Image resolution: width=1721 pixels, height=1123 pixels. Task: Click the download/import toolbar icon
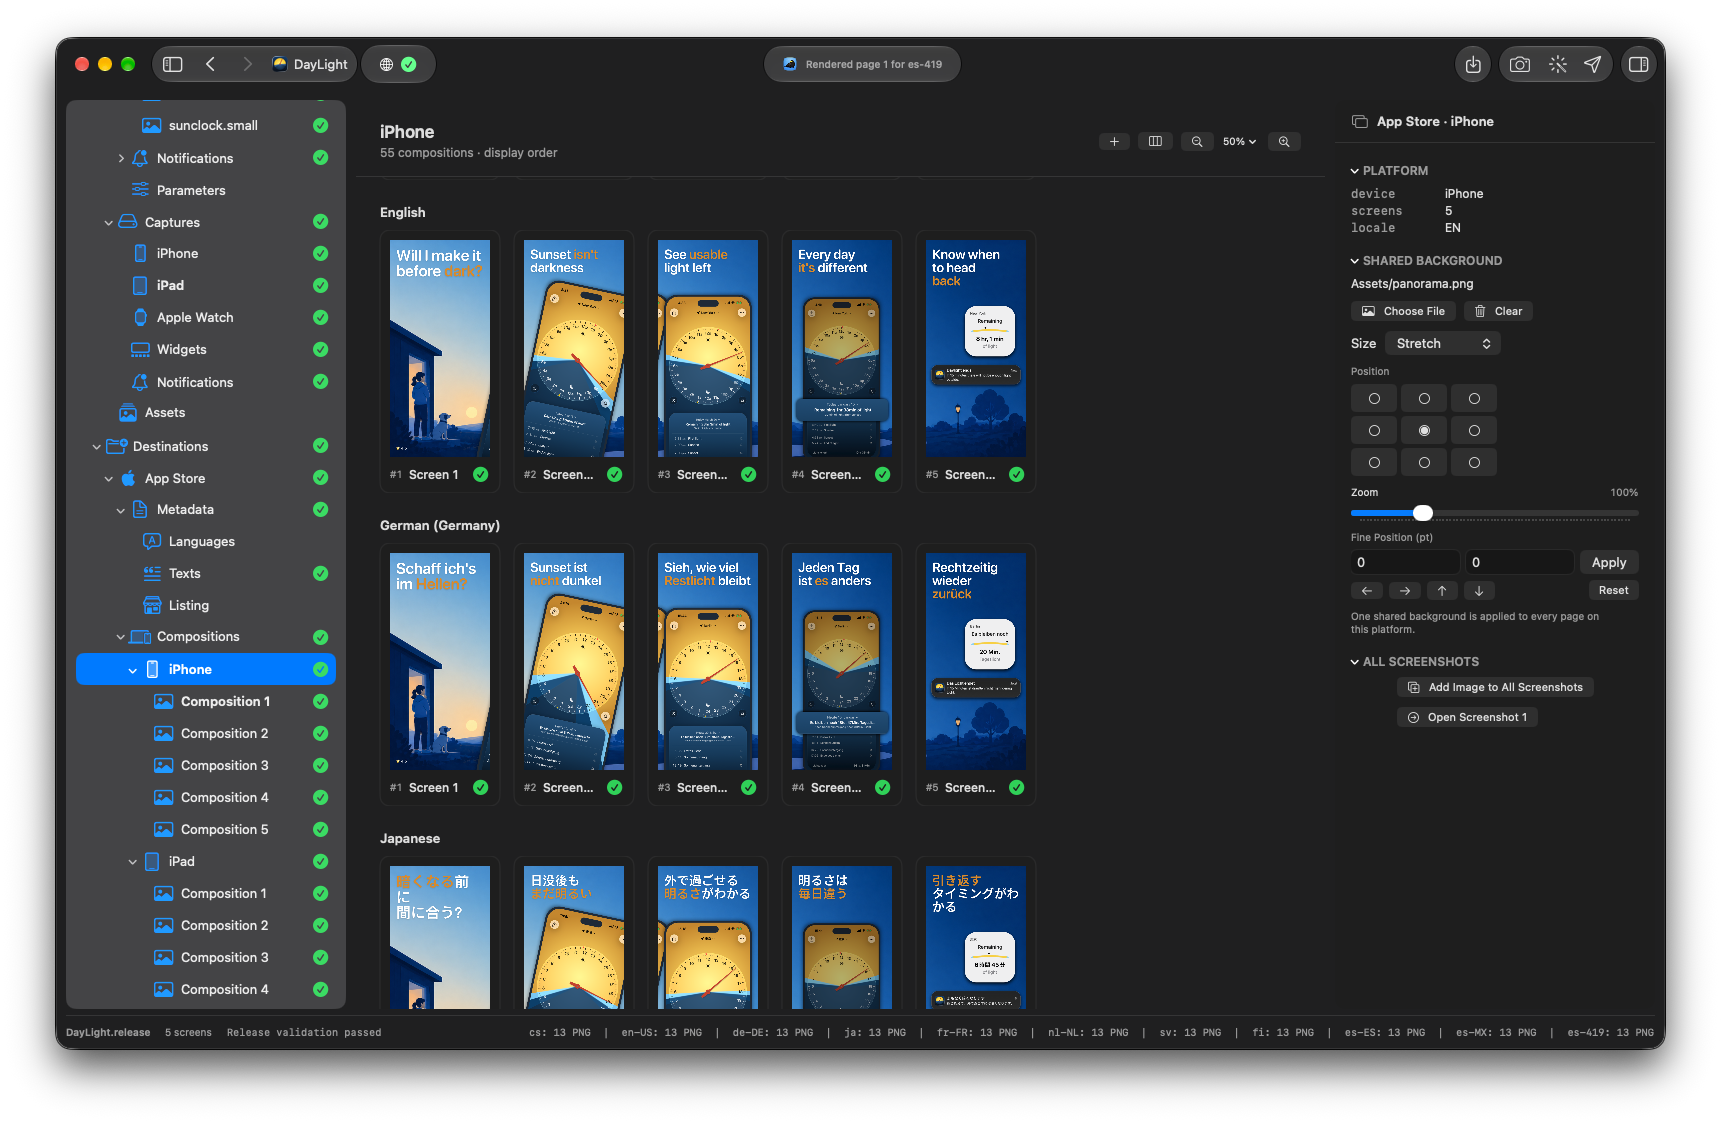pyautogui.click(x=1473, y=64)
